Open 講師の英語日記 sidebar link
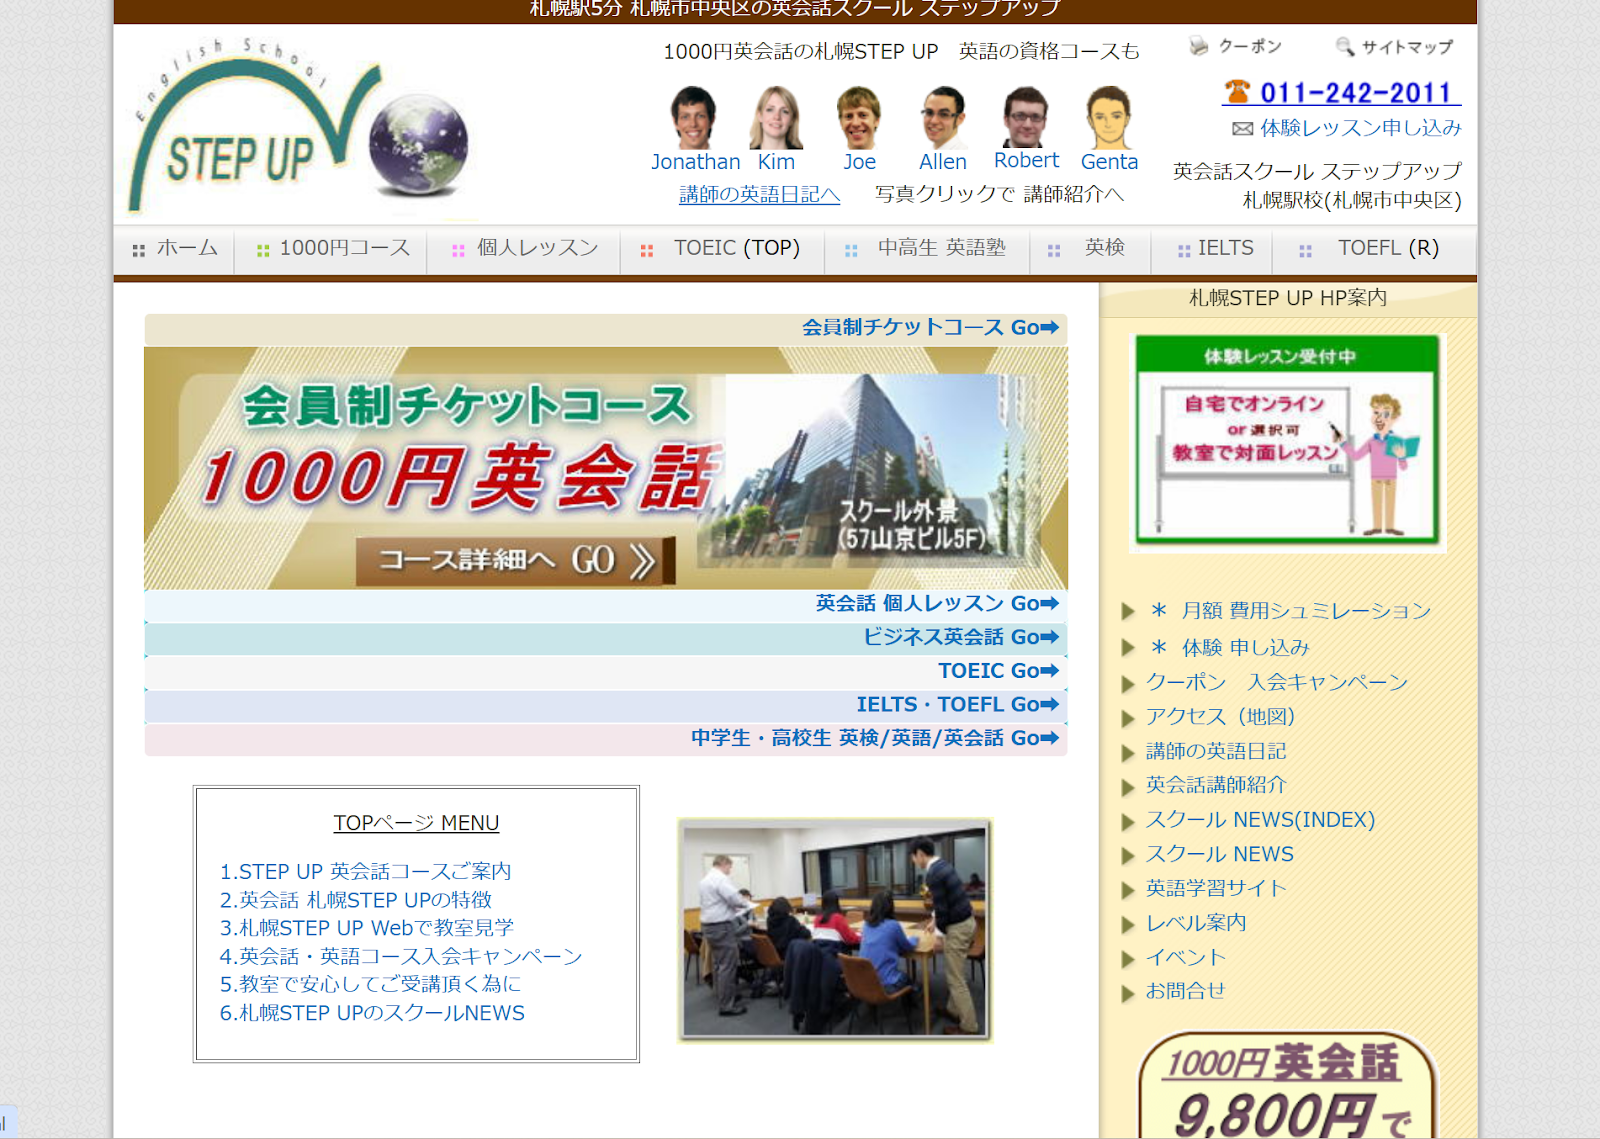The image size is (1600, 1139). [x=1216, y=751]
